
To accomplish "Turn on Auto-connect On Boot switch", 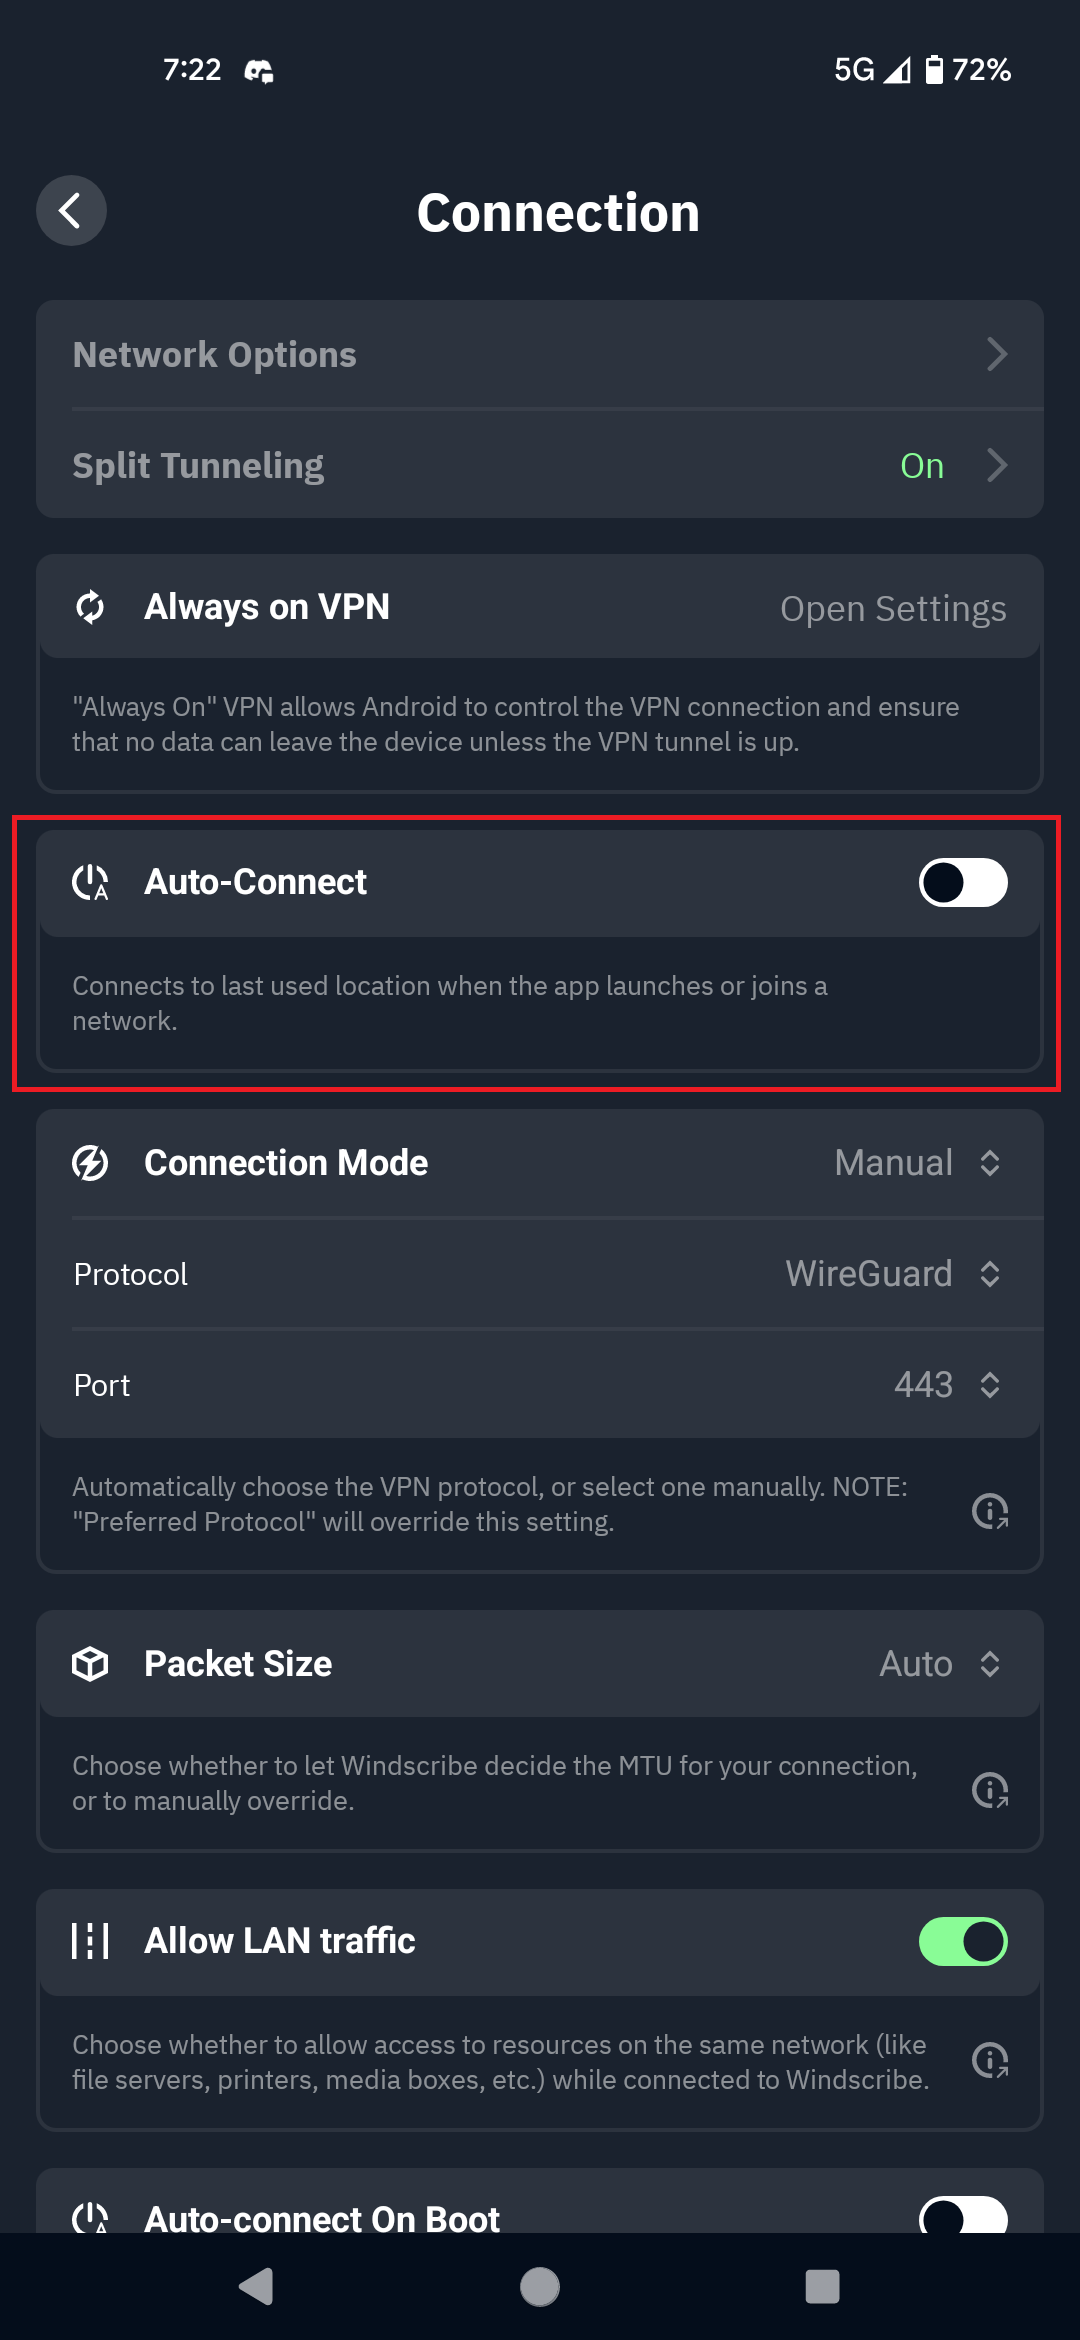I will tap(963, 2215).
